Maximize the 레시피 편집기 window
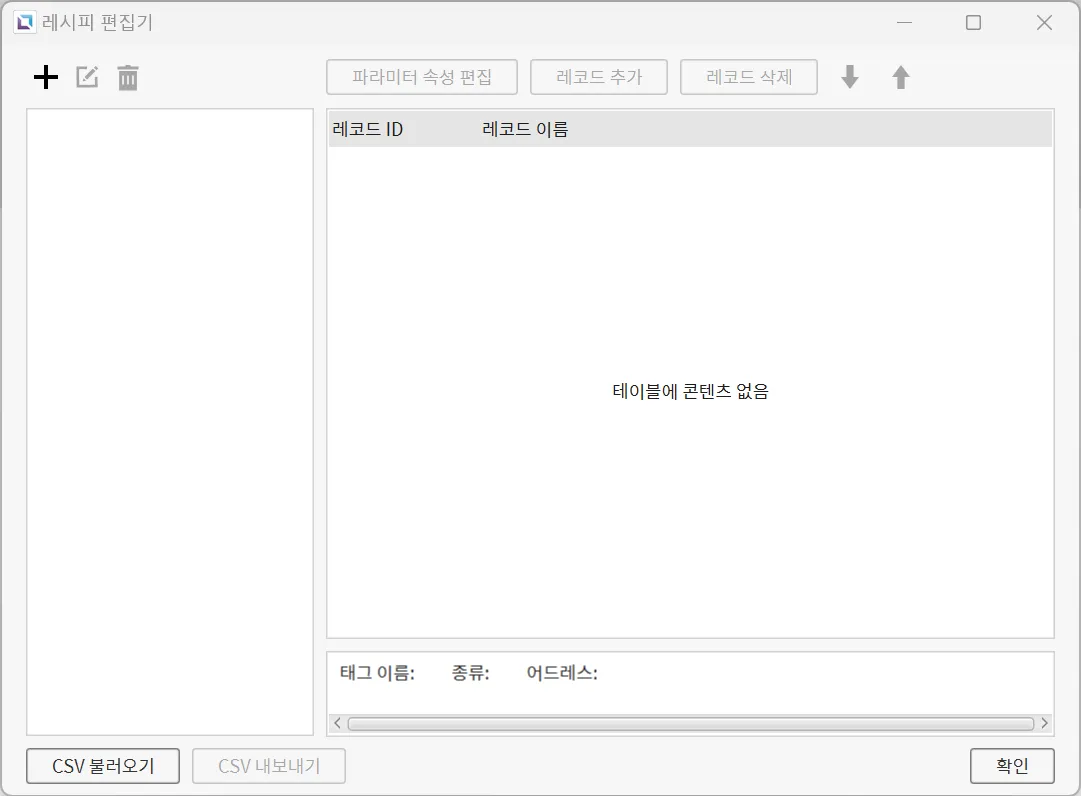Viewport: 1081px width, 796px height. click(x=973, y=23)
